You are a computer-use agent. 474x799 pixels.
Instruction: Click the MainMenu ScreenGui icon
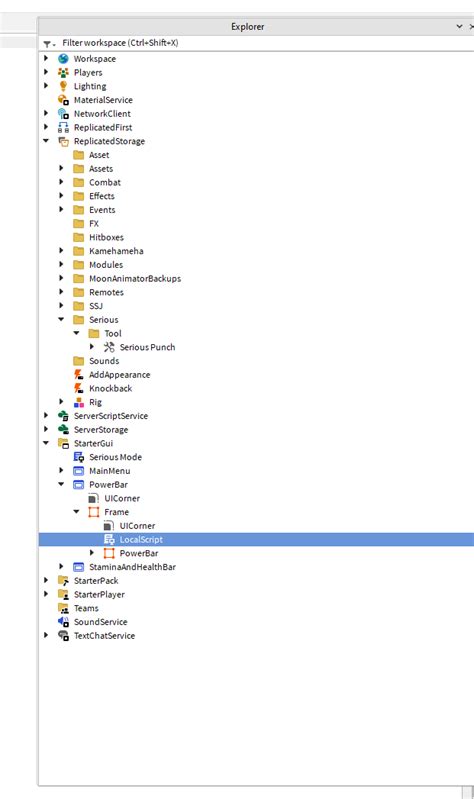[x=78, y=471]
